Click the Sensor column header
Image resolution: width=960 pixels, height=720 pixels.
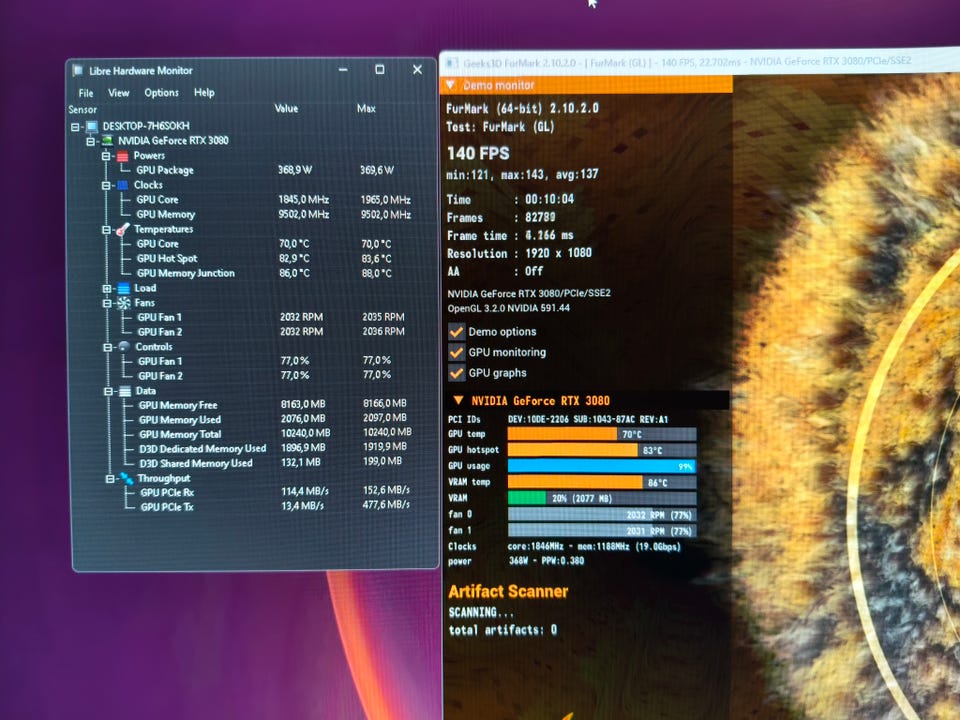tap(83, 110)
